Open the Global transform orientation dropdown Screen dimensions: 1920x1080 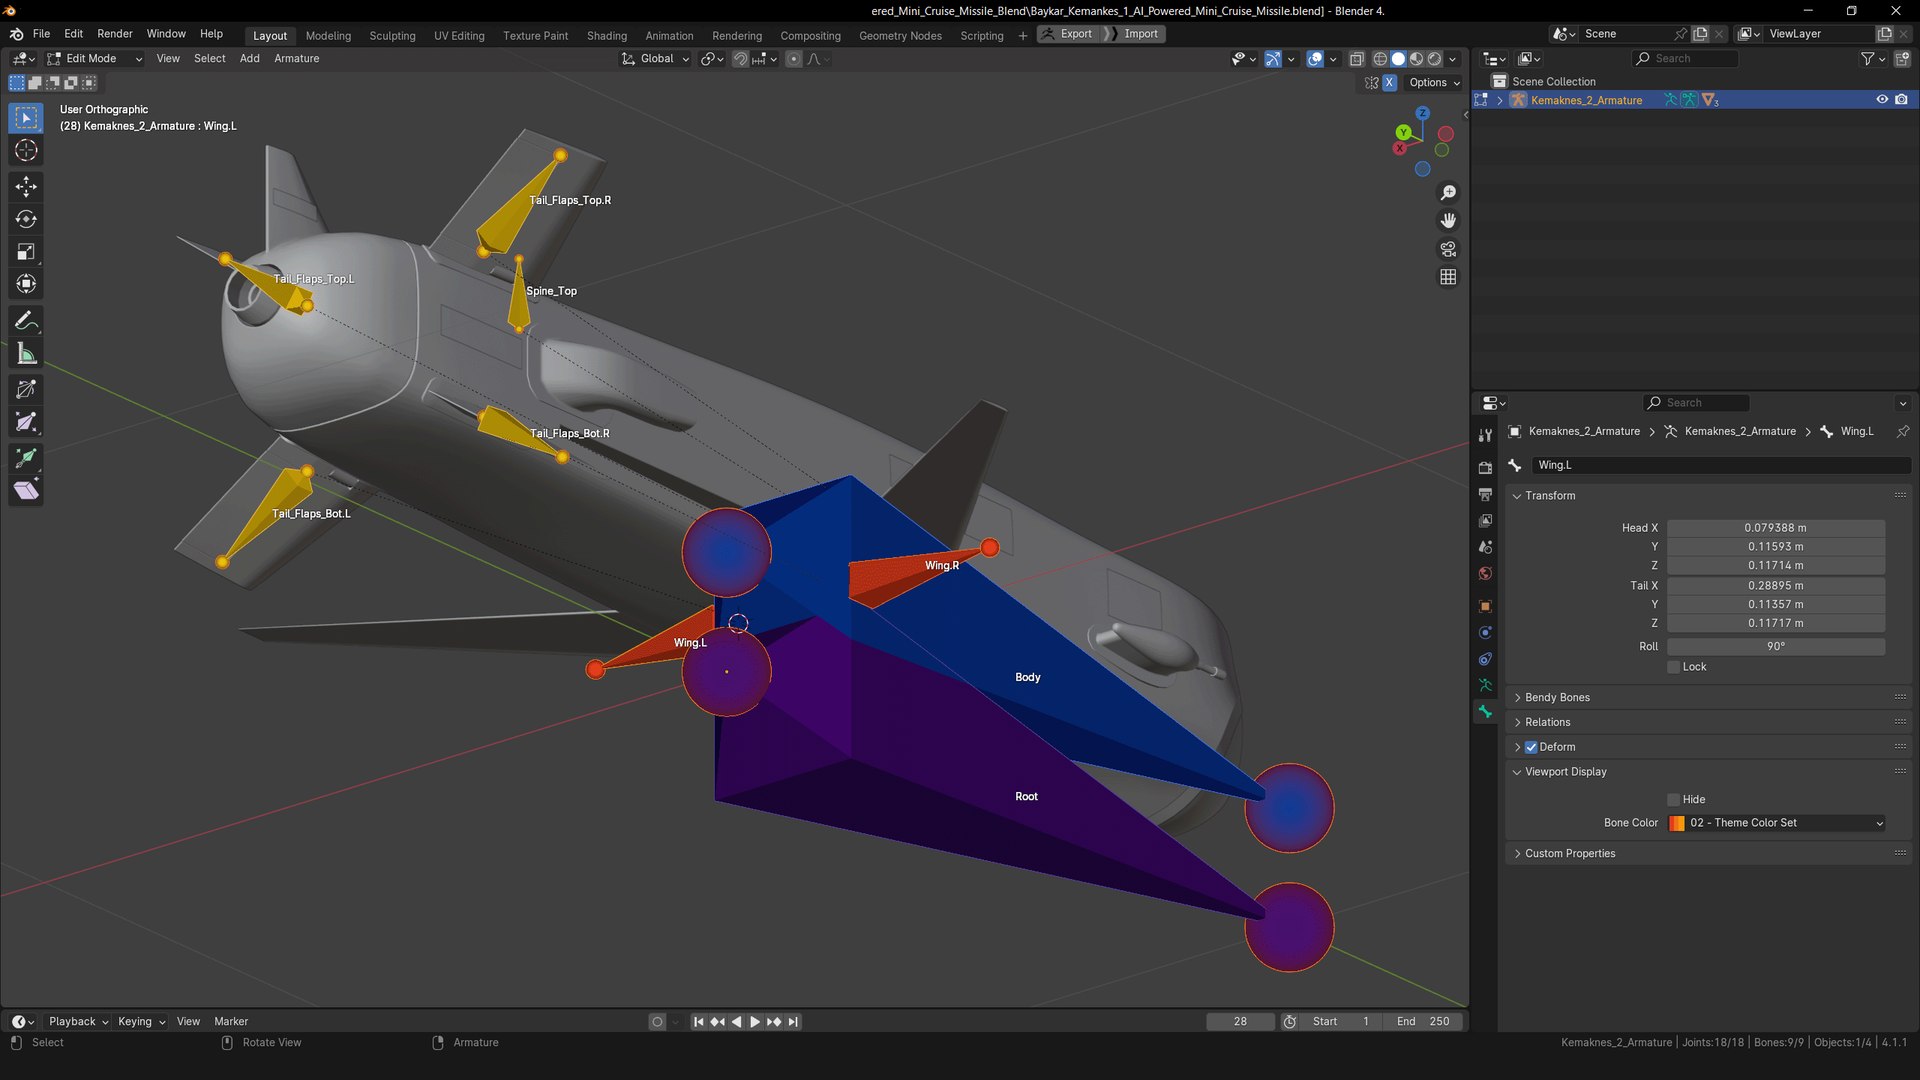[656, 59]
